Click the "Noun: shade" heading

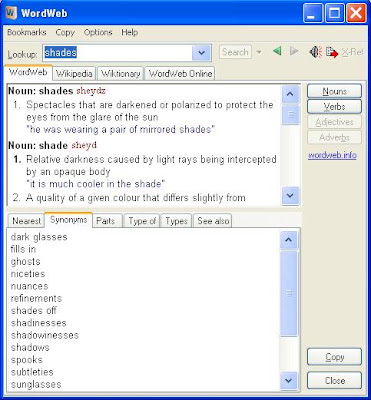(38, 145)
